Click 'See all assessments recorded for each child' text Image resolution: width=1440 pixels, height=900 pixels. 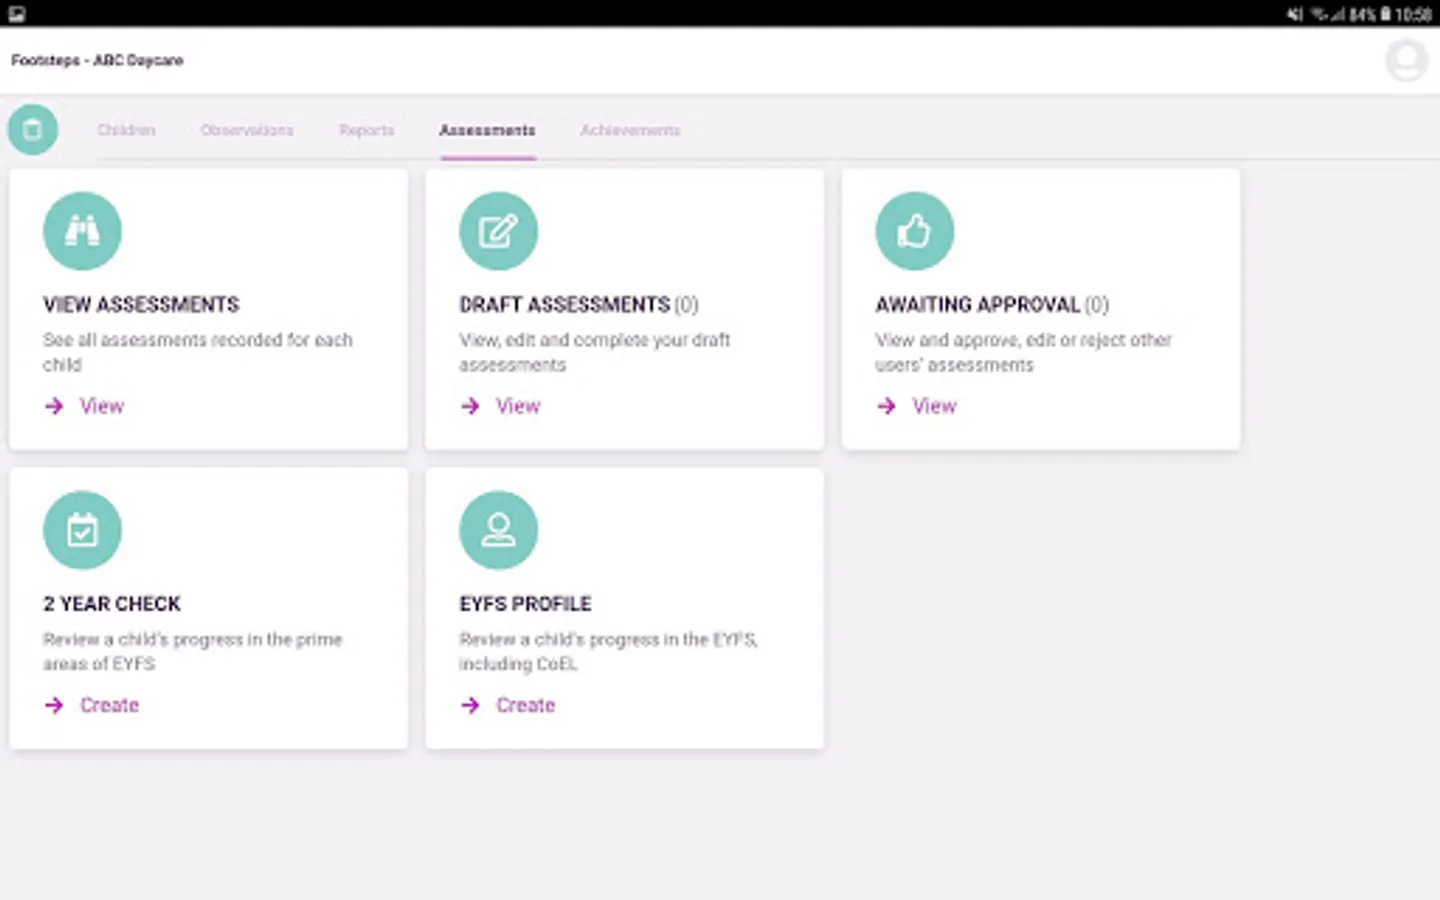tap(198, 352)
